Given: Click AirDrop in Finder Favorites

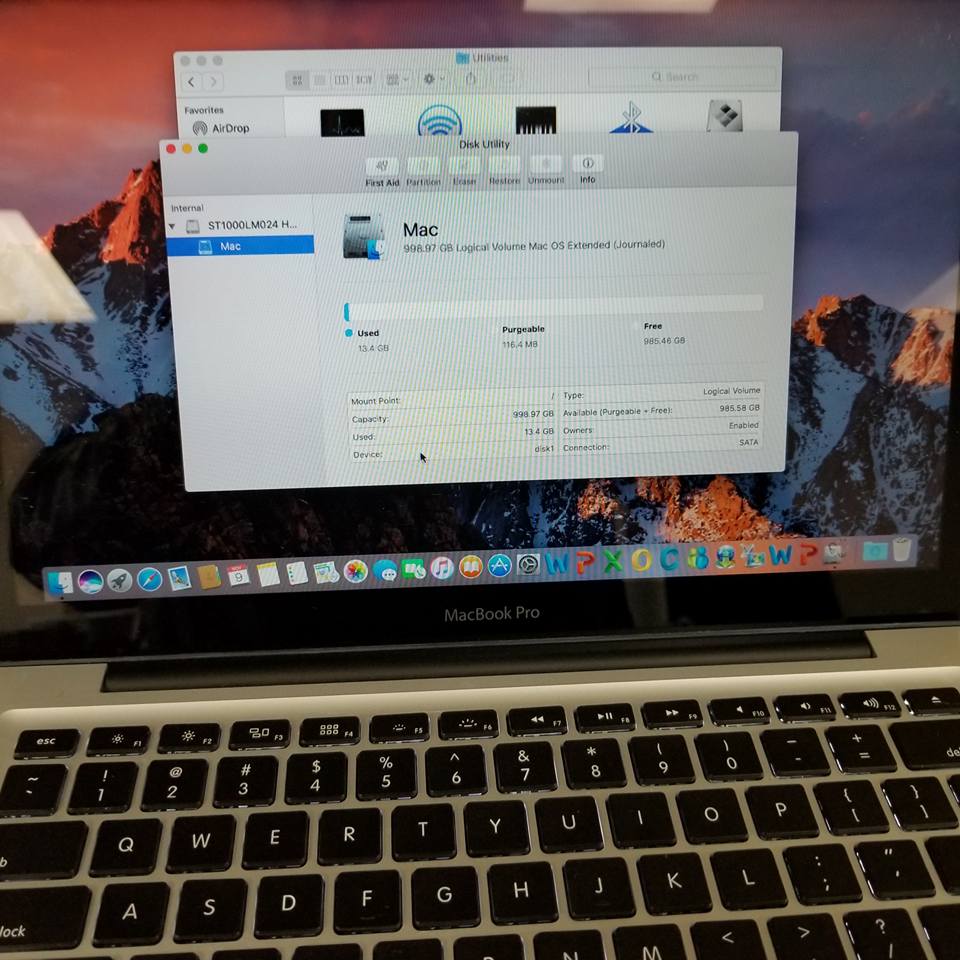Looking at the screenshot, I should pos(230,128).
